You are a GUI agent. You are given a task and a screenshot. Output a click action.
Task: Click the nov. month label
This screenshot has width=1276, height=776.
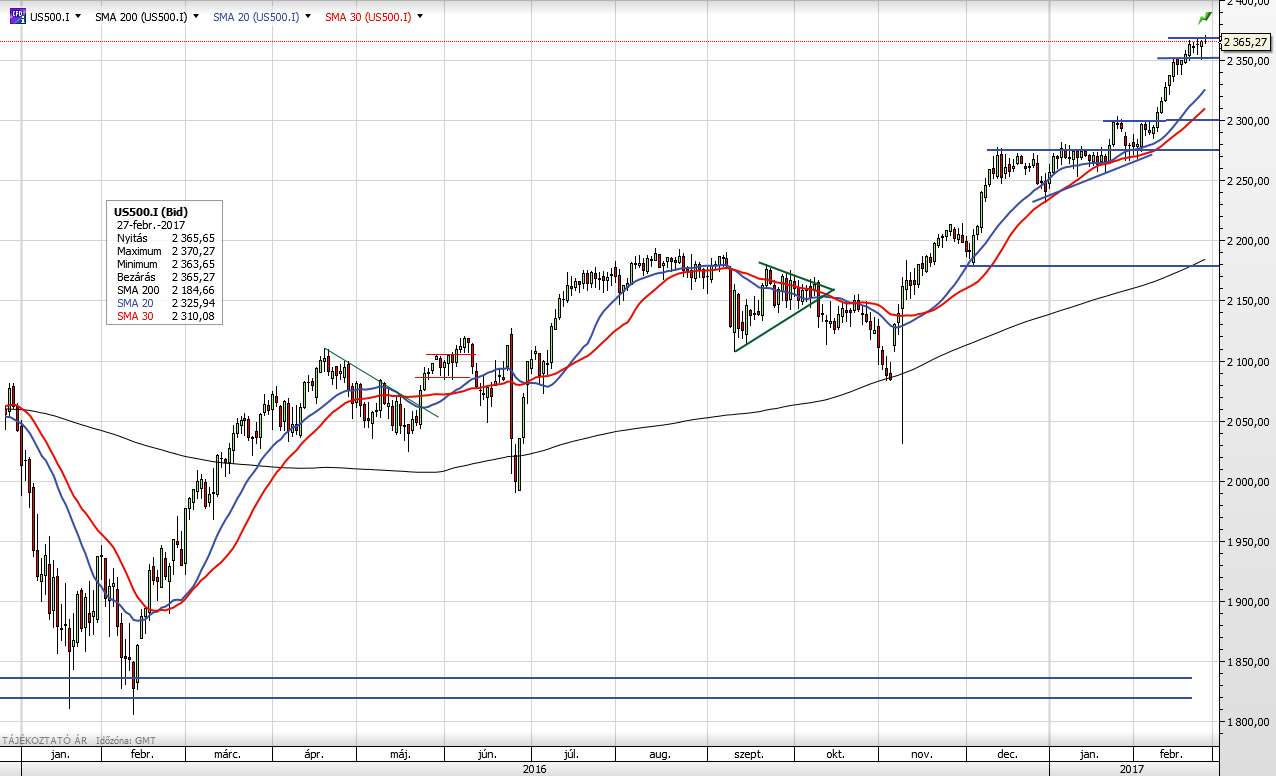coord(922,754)
